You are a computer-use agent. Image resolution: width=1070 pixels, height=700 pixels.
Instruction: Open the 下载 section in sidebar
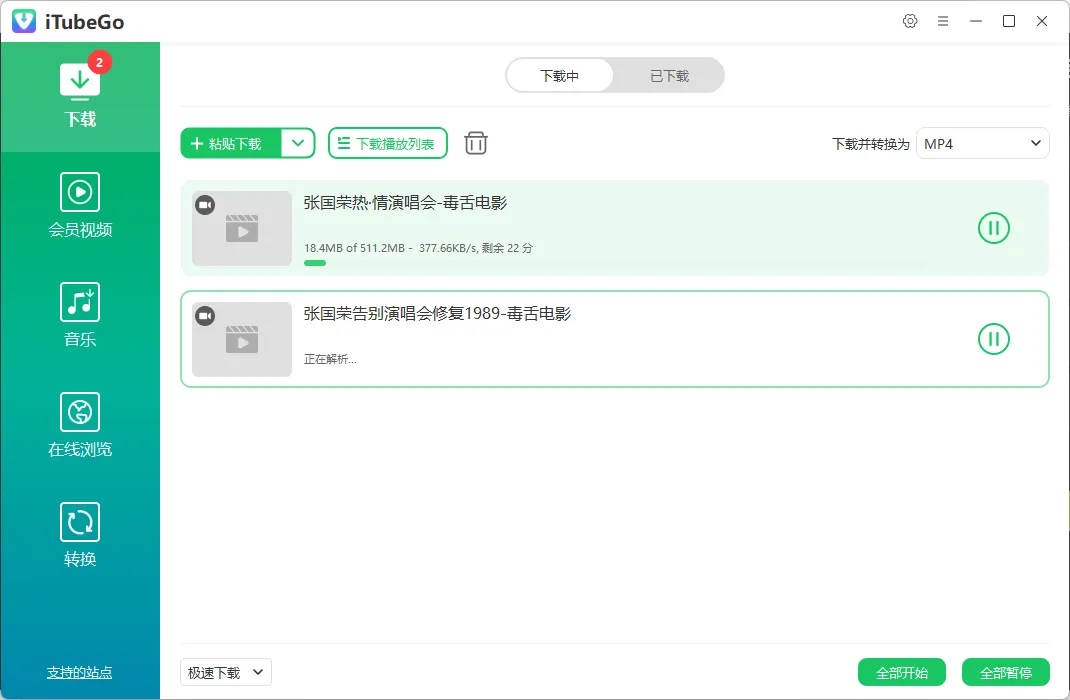pos(80,96)
